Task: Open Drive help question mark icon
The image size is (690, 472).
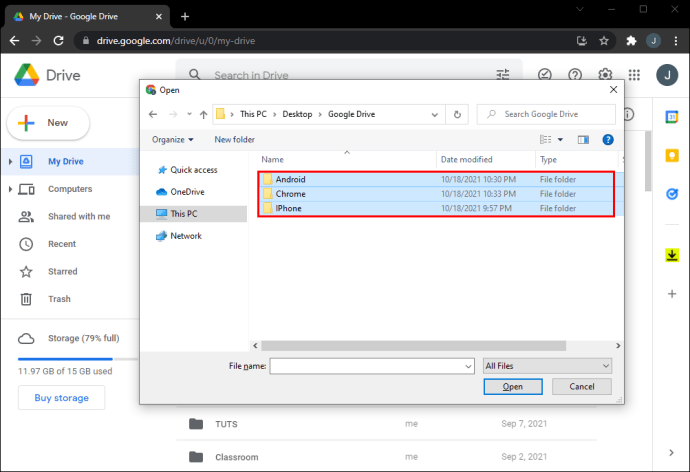Action: point(575,75)
